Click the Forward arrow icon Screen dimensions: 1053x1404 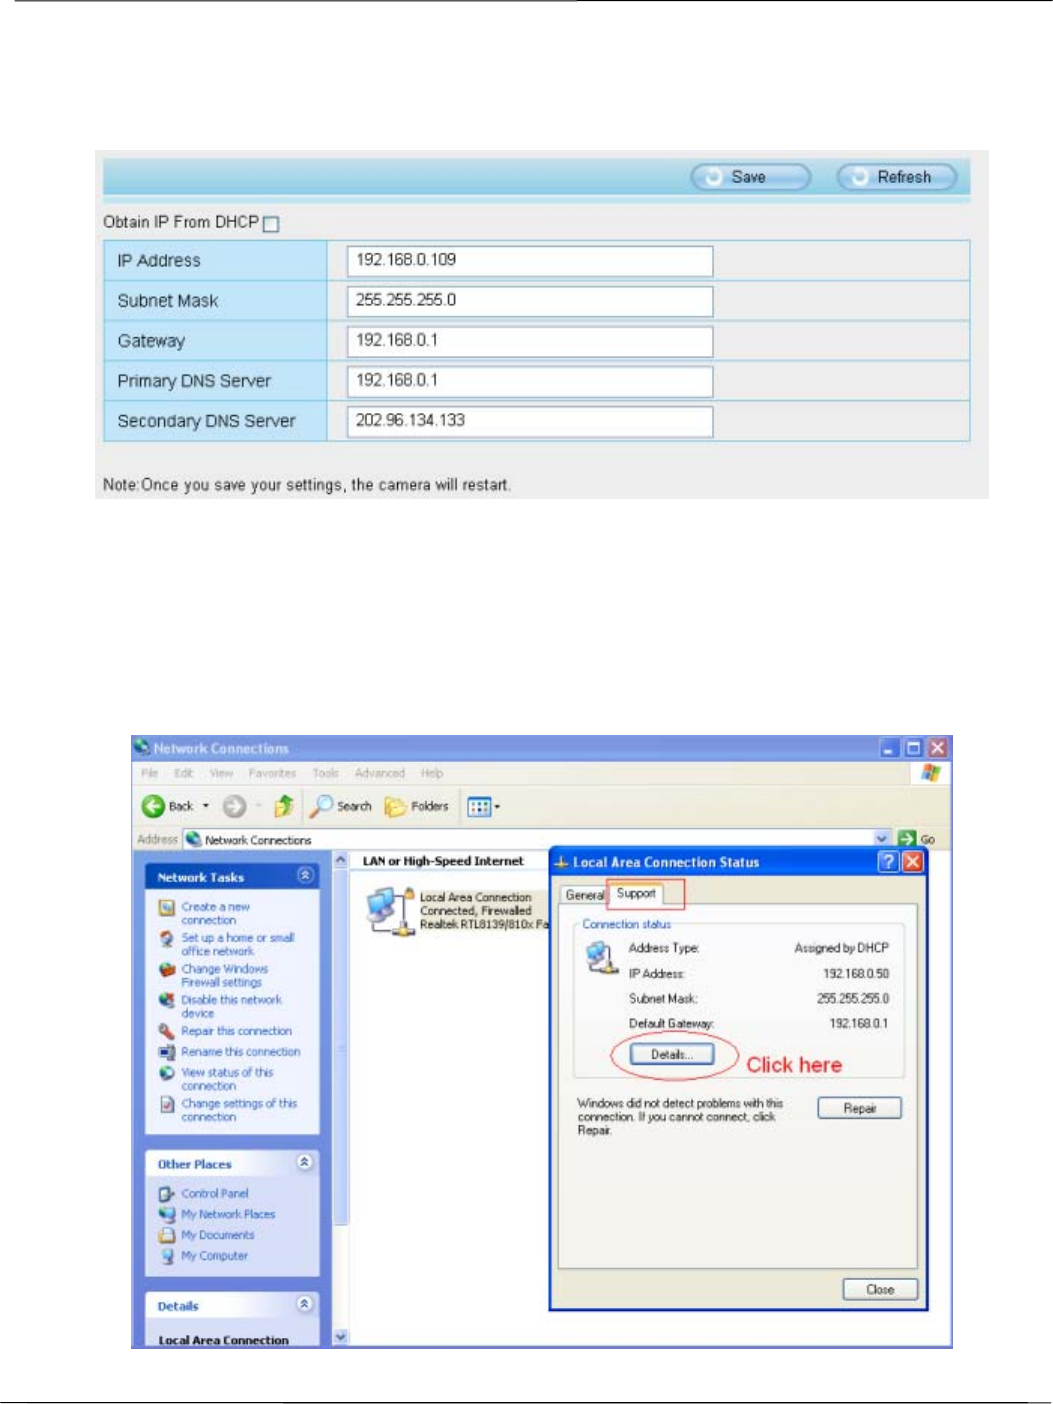pyautogui.click(x=234, y=806)
